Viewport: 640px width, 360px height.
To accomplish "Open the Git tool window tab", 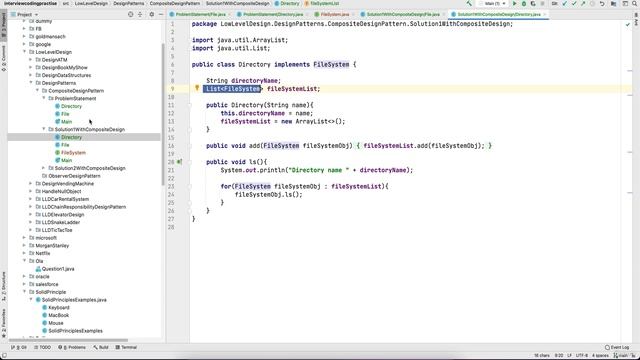I will (19, 347).
